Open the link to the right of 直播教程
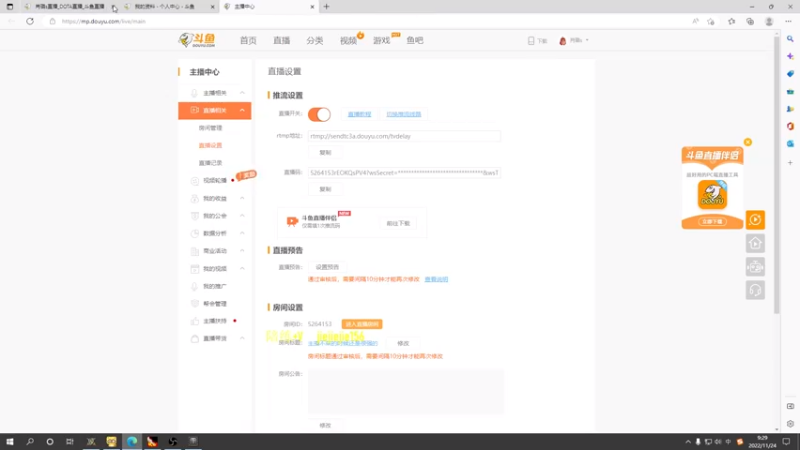The height and width of the screenshot is (450, 800). (404, 114)
